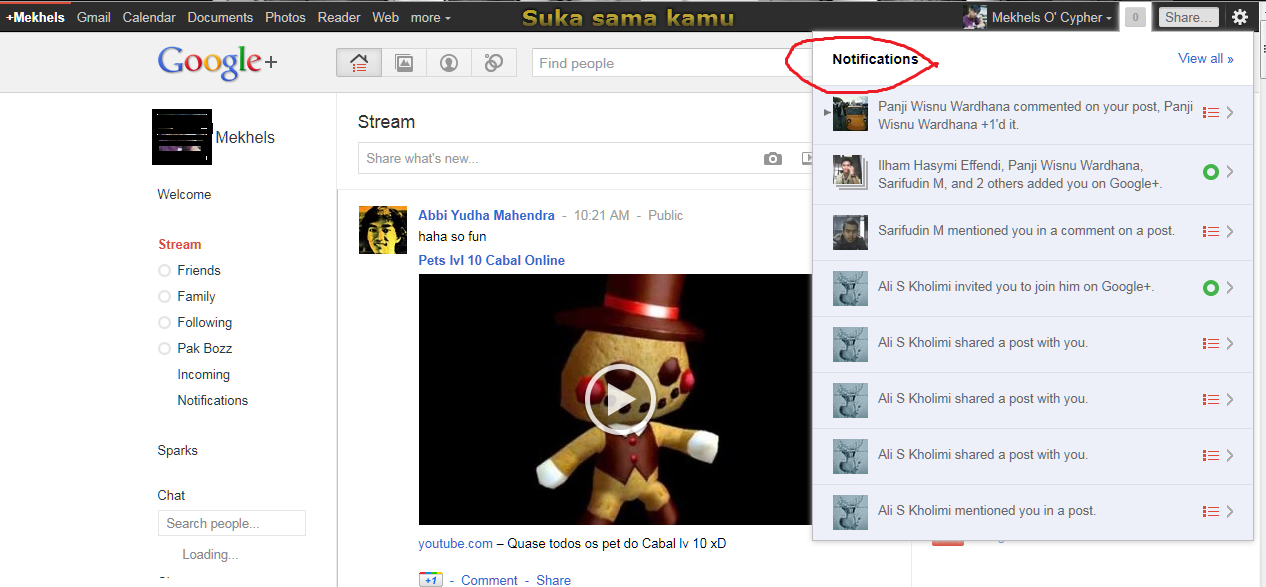This screenshot has width=1266, height=587.
Task: Click green circle icon on invited-you notification
Action: 1211,288
